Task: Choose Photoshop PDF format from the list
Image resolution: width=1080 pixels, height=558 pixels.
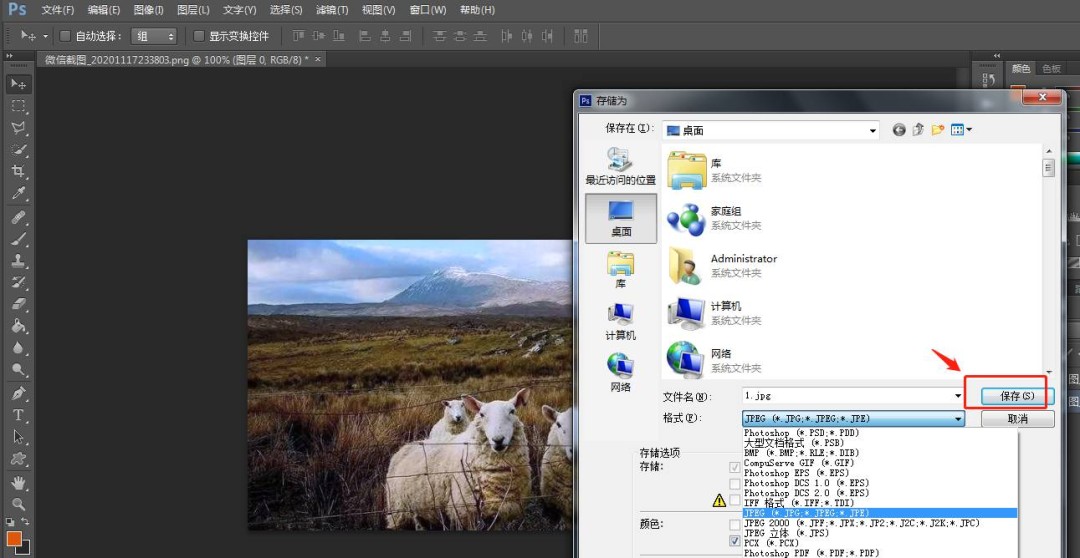Action: point(809,553)
